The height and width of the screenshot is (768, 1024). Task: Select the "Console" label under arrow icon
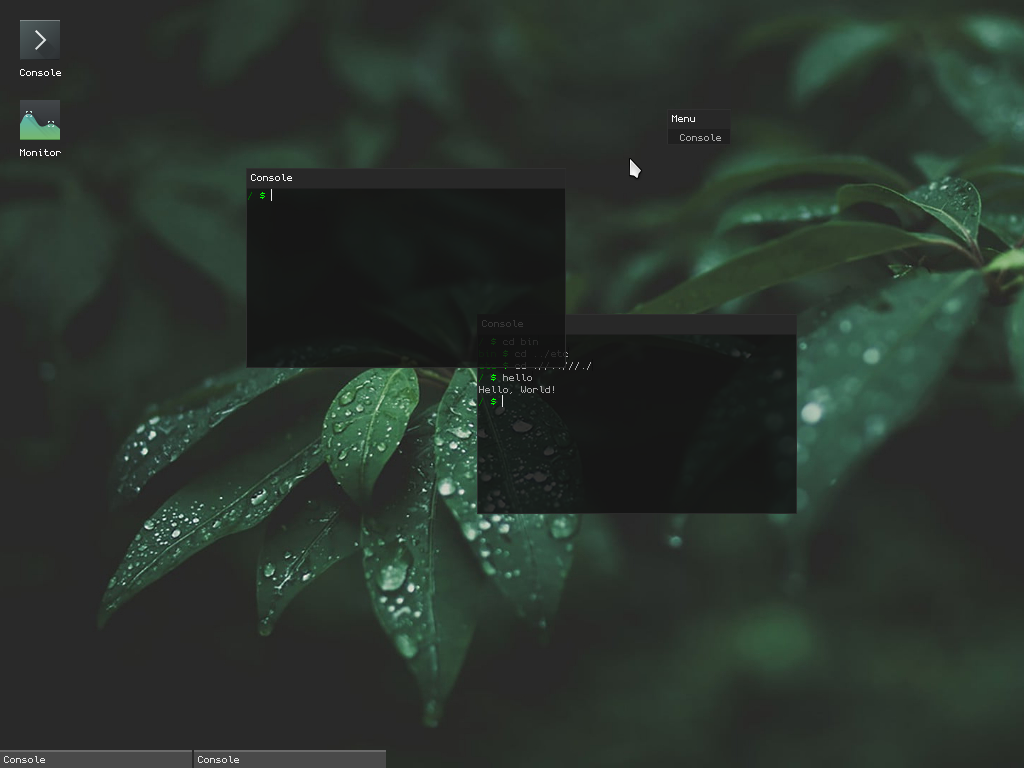40,72
